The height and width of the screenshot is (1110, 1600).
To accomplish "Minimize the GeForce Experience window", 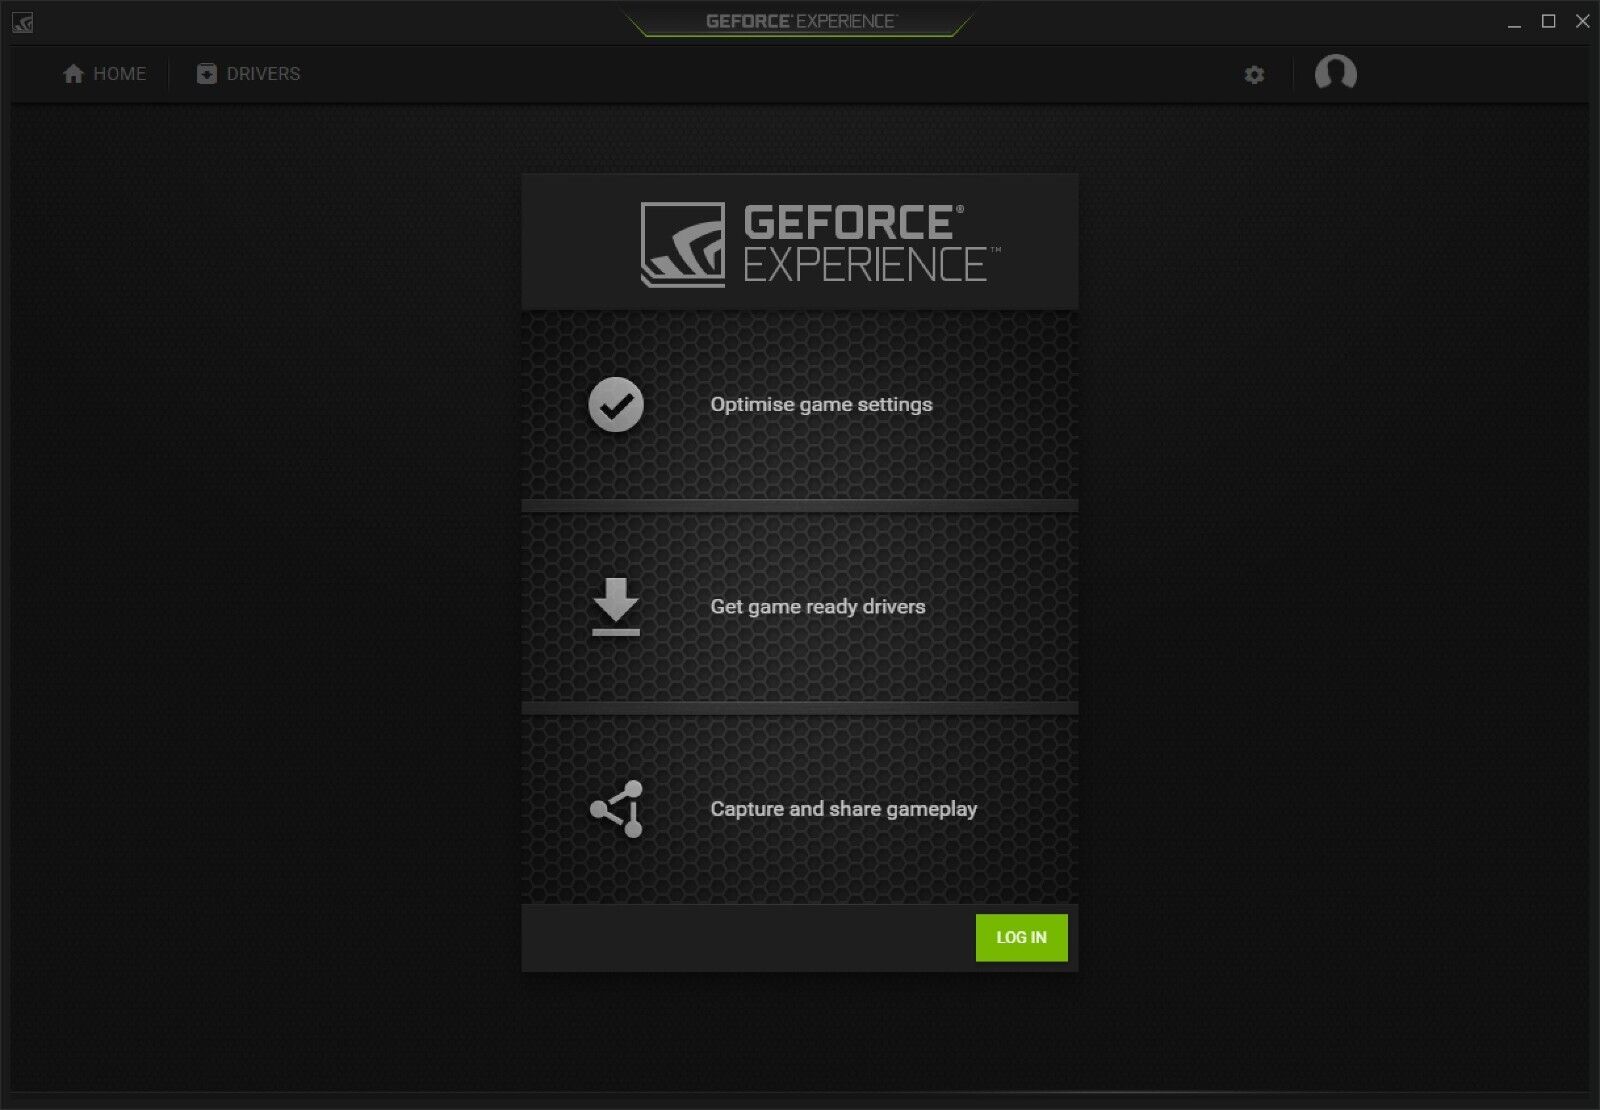I will click(x=1514, y=22).
